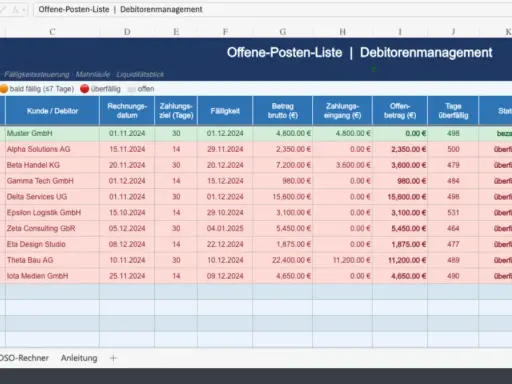Click the Rechnungsdatum header cell
Image resolution: width=512 pixels, height=384 pixels.
pos(127,111)
